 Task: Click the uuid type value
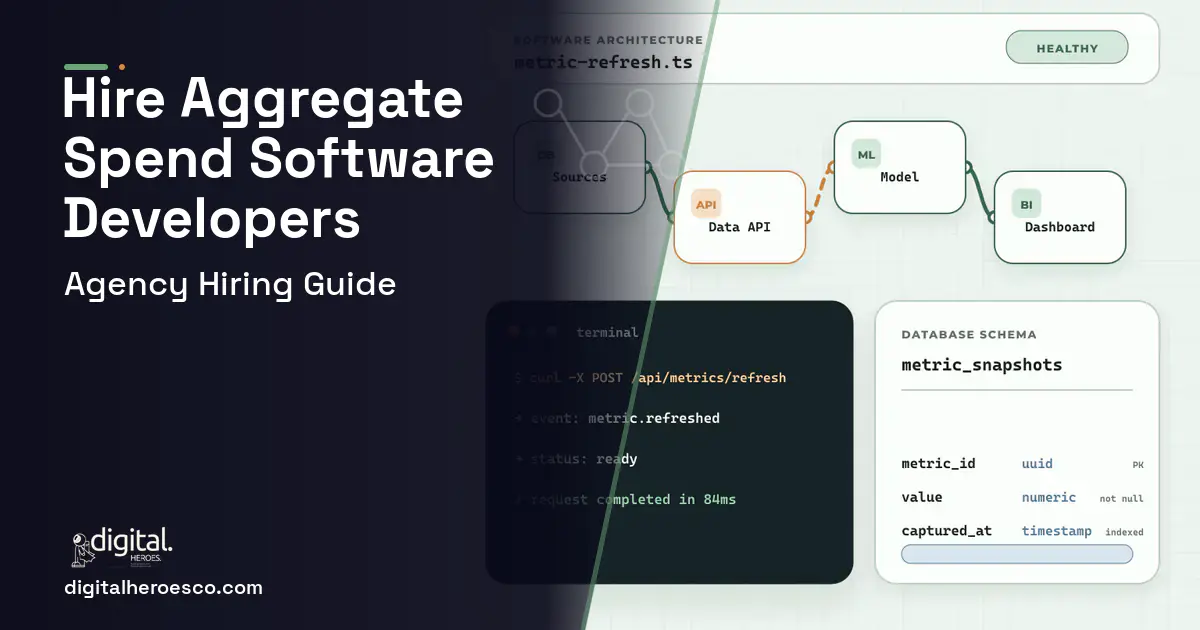coord(1037,464)
